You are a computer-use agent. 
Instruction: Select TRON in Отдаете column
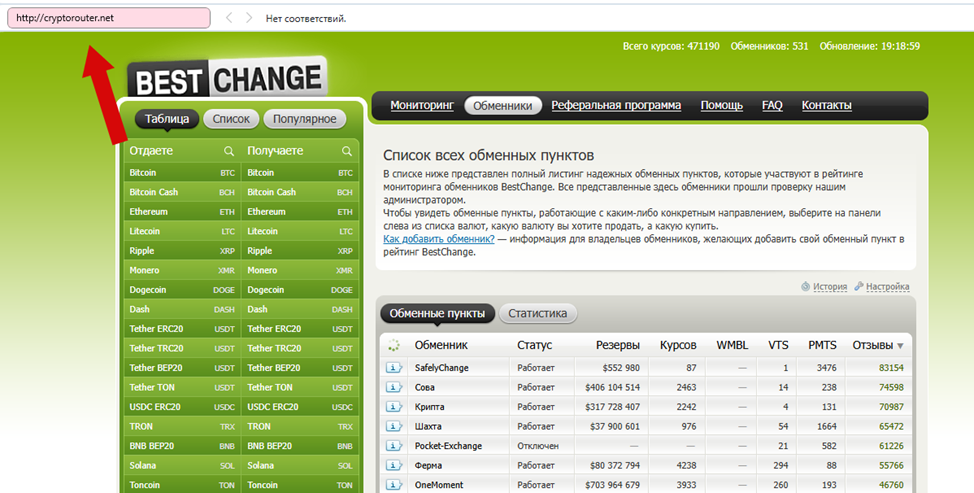pos(182,427)
